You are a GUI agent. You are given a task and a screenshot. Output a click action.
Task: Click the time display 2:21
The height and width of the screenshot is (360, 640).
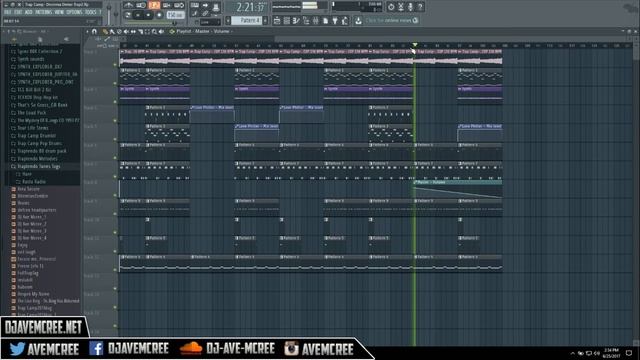pyautogui.click(x=249, y=7)
